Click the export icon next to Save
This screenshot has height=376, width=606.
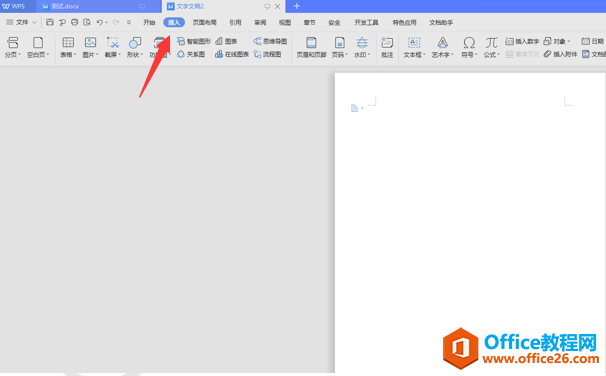(x=62, y=22)
